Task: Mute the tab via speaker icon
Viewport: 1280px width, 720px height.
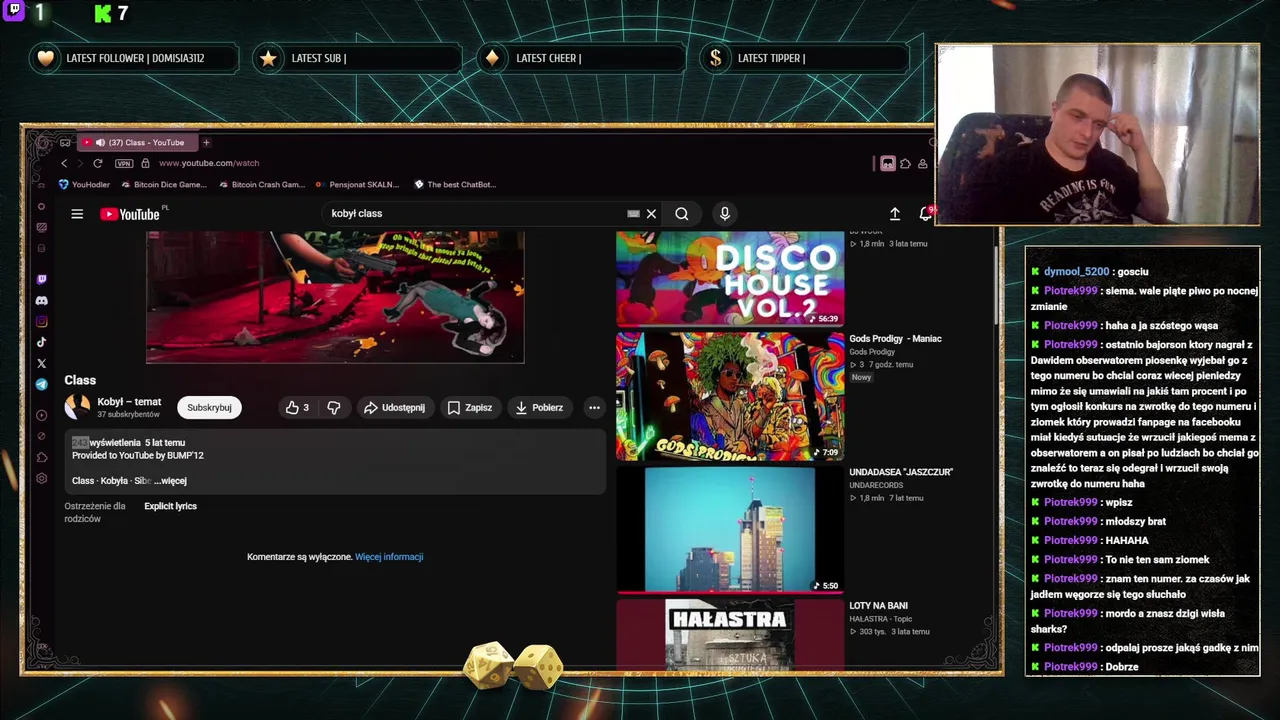Action: point(100,142)
